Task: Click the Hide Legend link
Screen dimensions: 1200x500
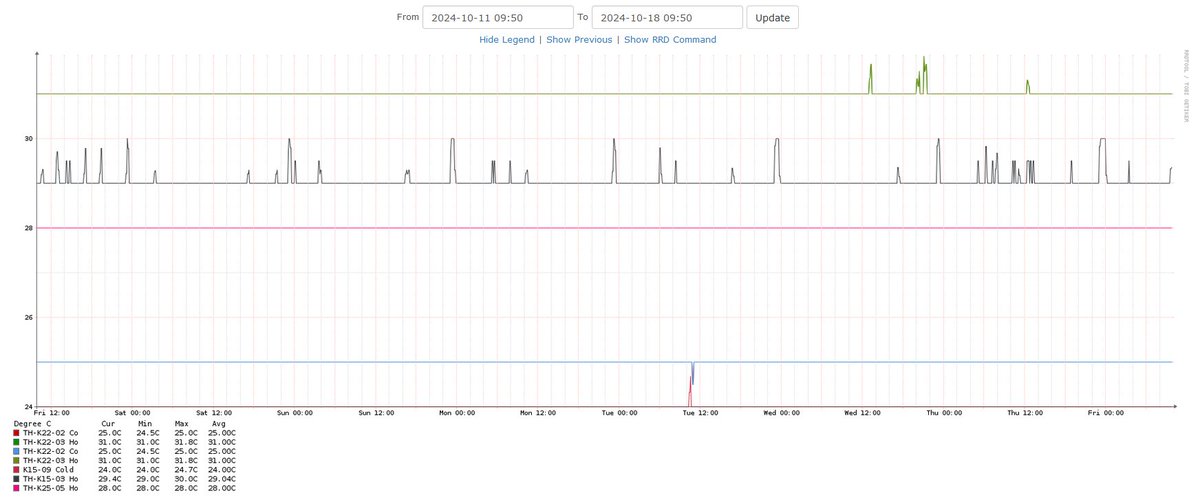Action: (x=506, y=40)
